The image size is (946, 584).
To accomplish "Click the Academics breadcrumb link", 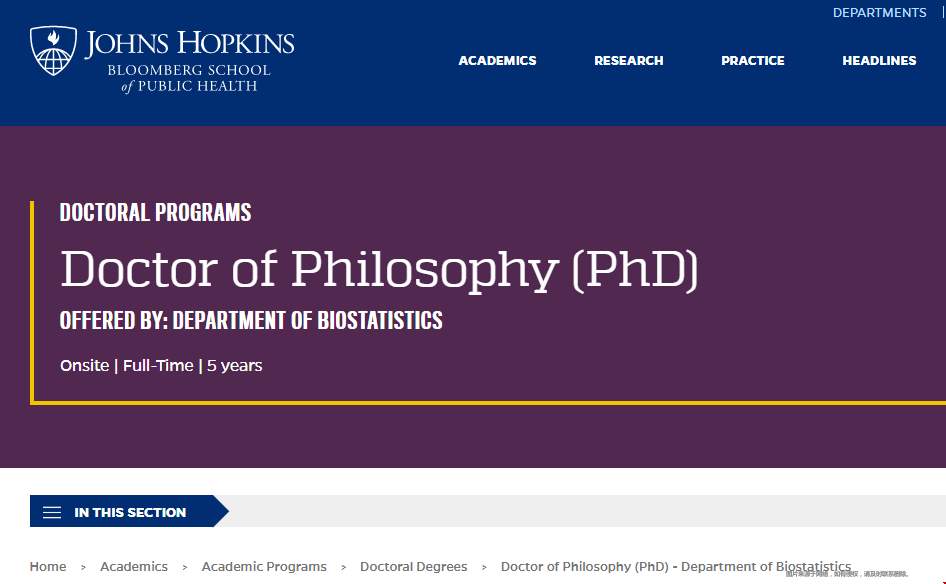I will click(134, 567).
